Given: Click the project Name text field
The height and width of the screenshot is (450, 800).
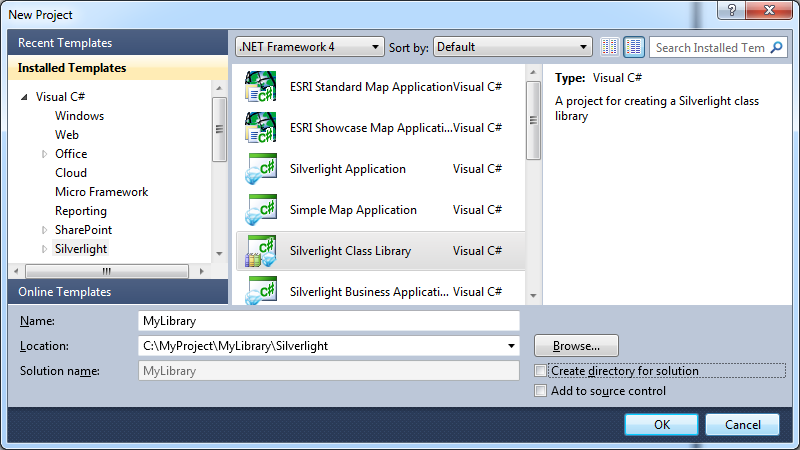Looking at the screenshot, I should [329, 321].
